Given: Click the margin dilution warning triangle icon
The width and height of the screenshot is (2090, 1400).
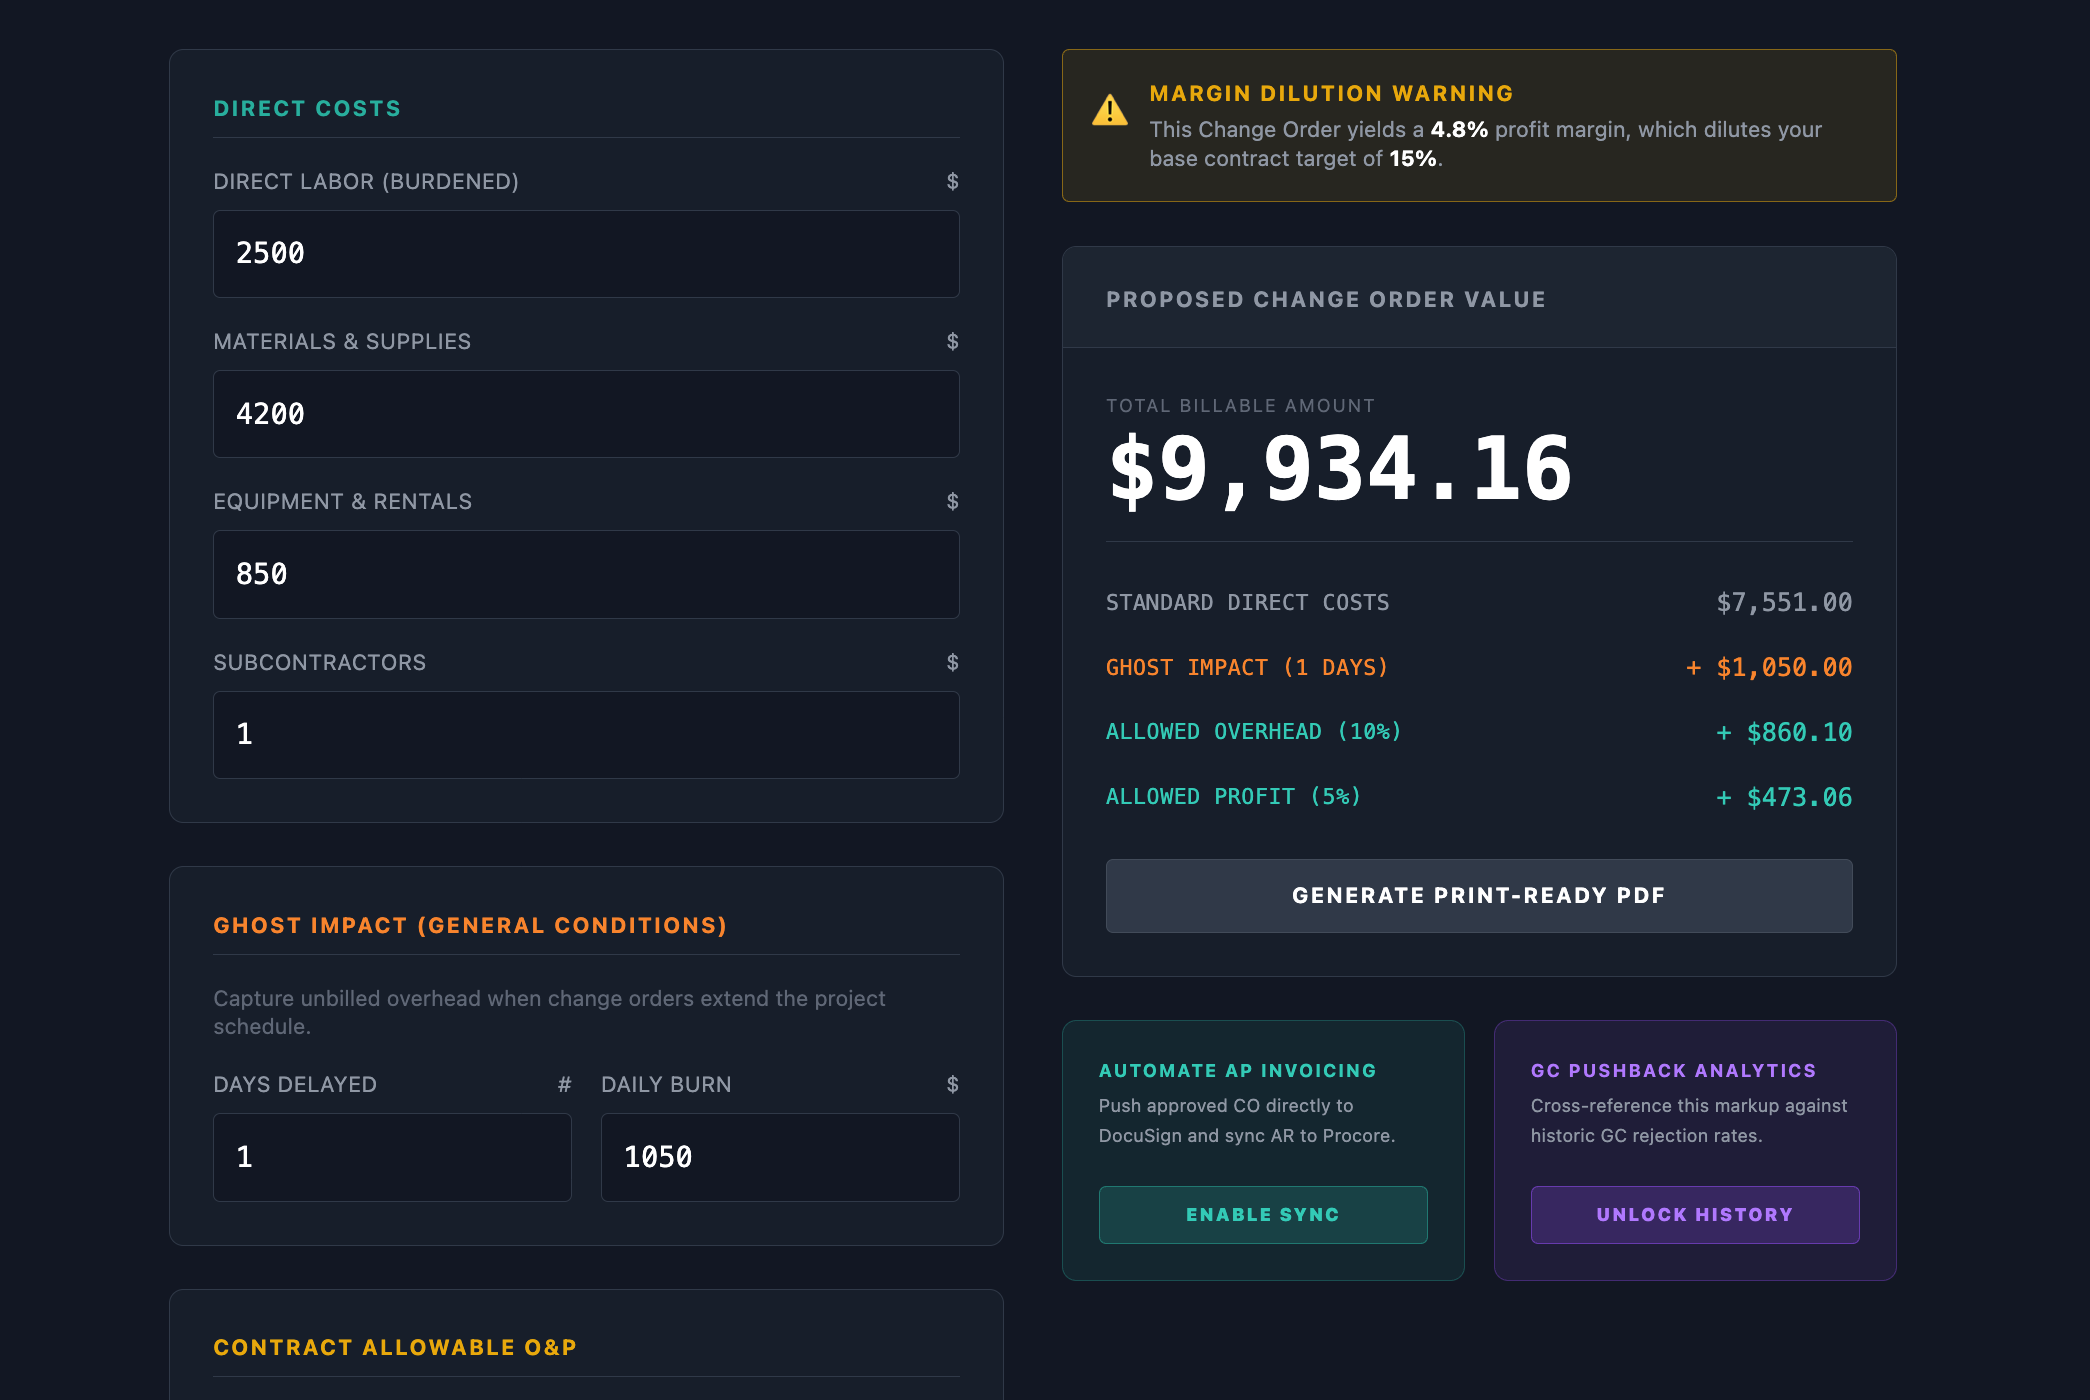Looking at the screenshot, I should (x=1109, y=110).
